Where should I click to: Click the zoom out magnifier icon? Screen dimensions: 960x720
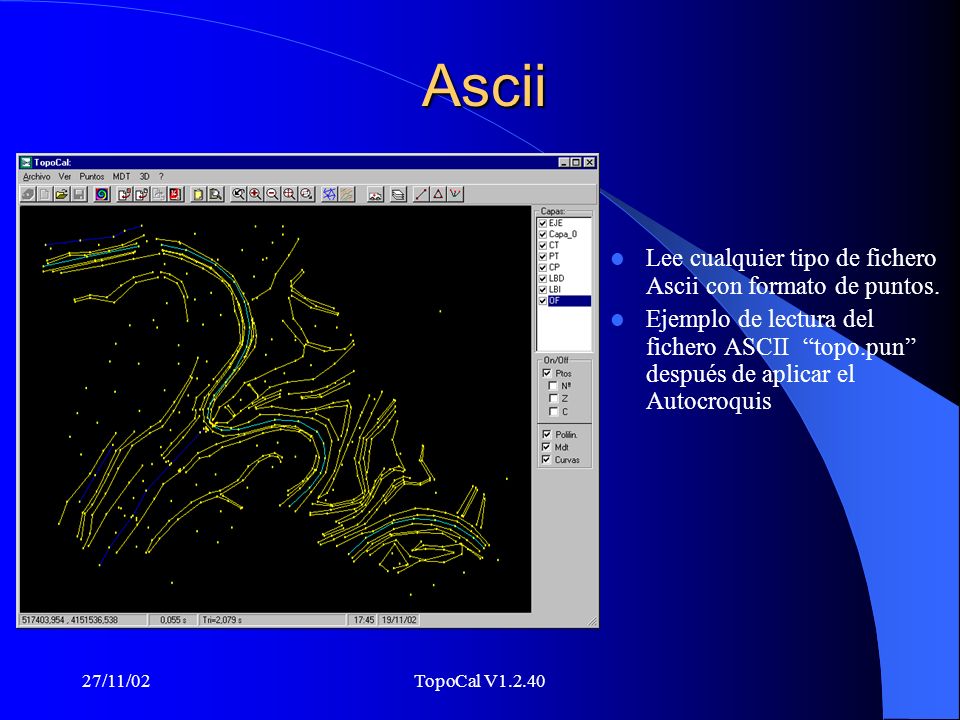point(273,194)
